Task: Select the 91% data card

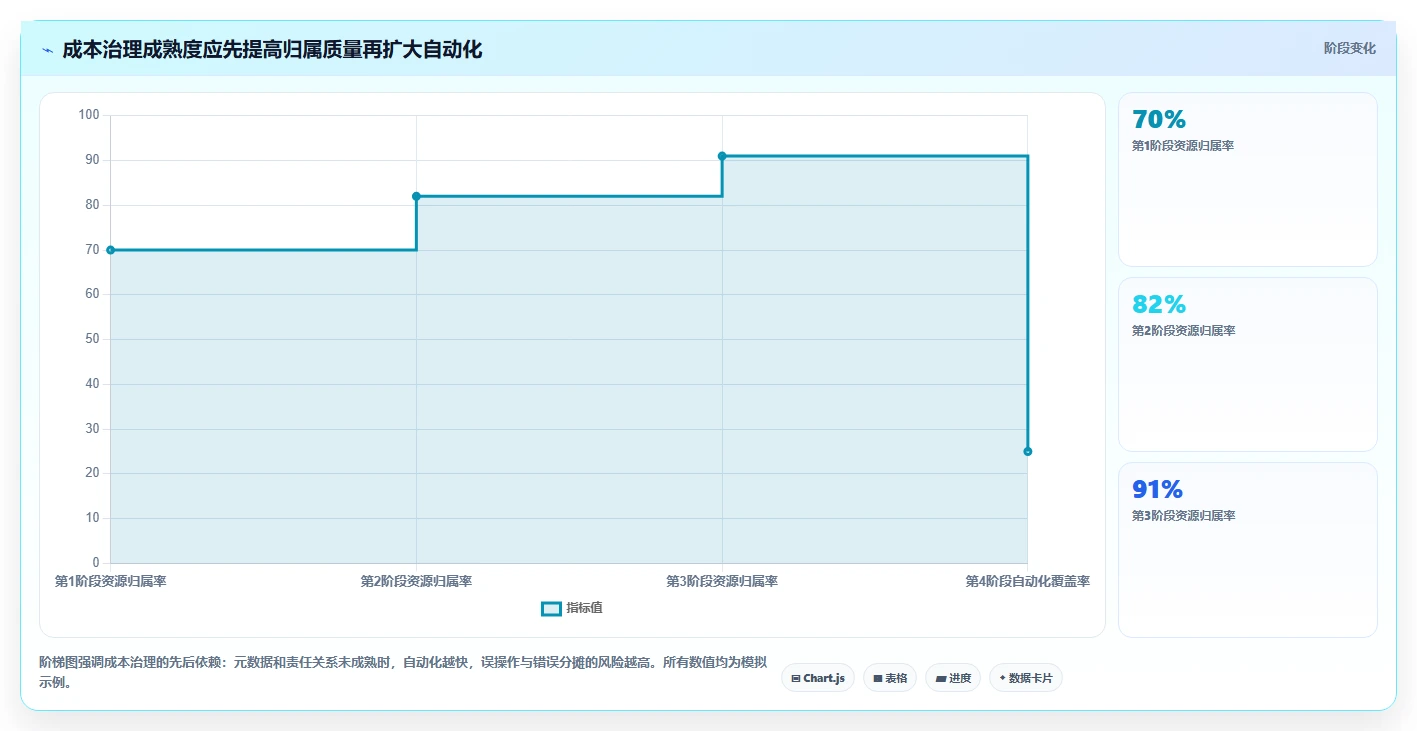Action: coord(1247,550)
